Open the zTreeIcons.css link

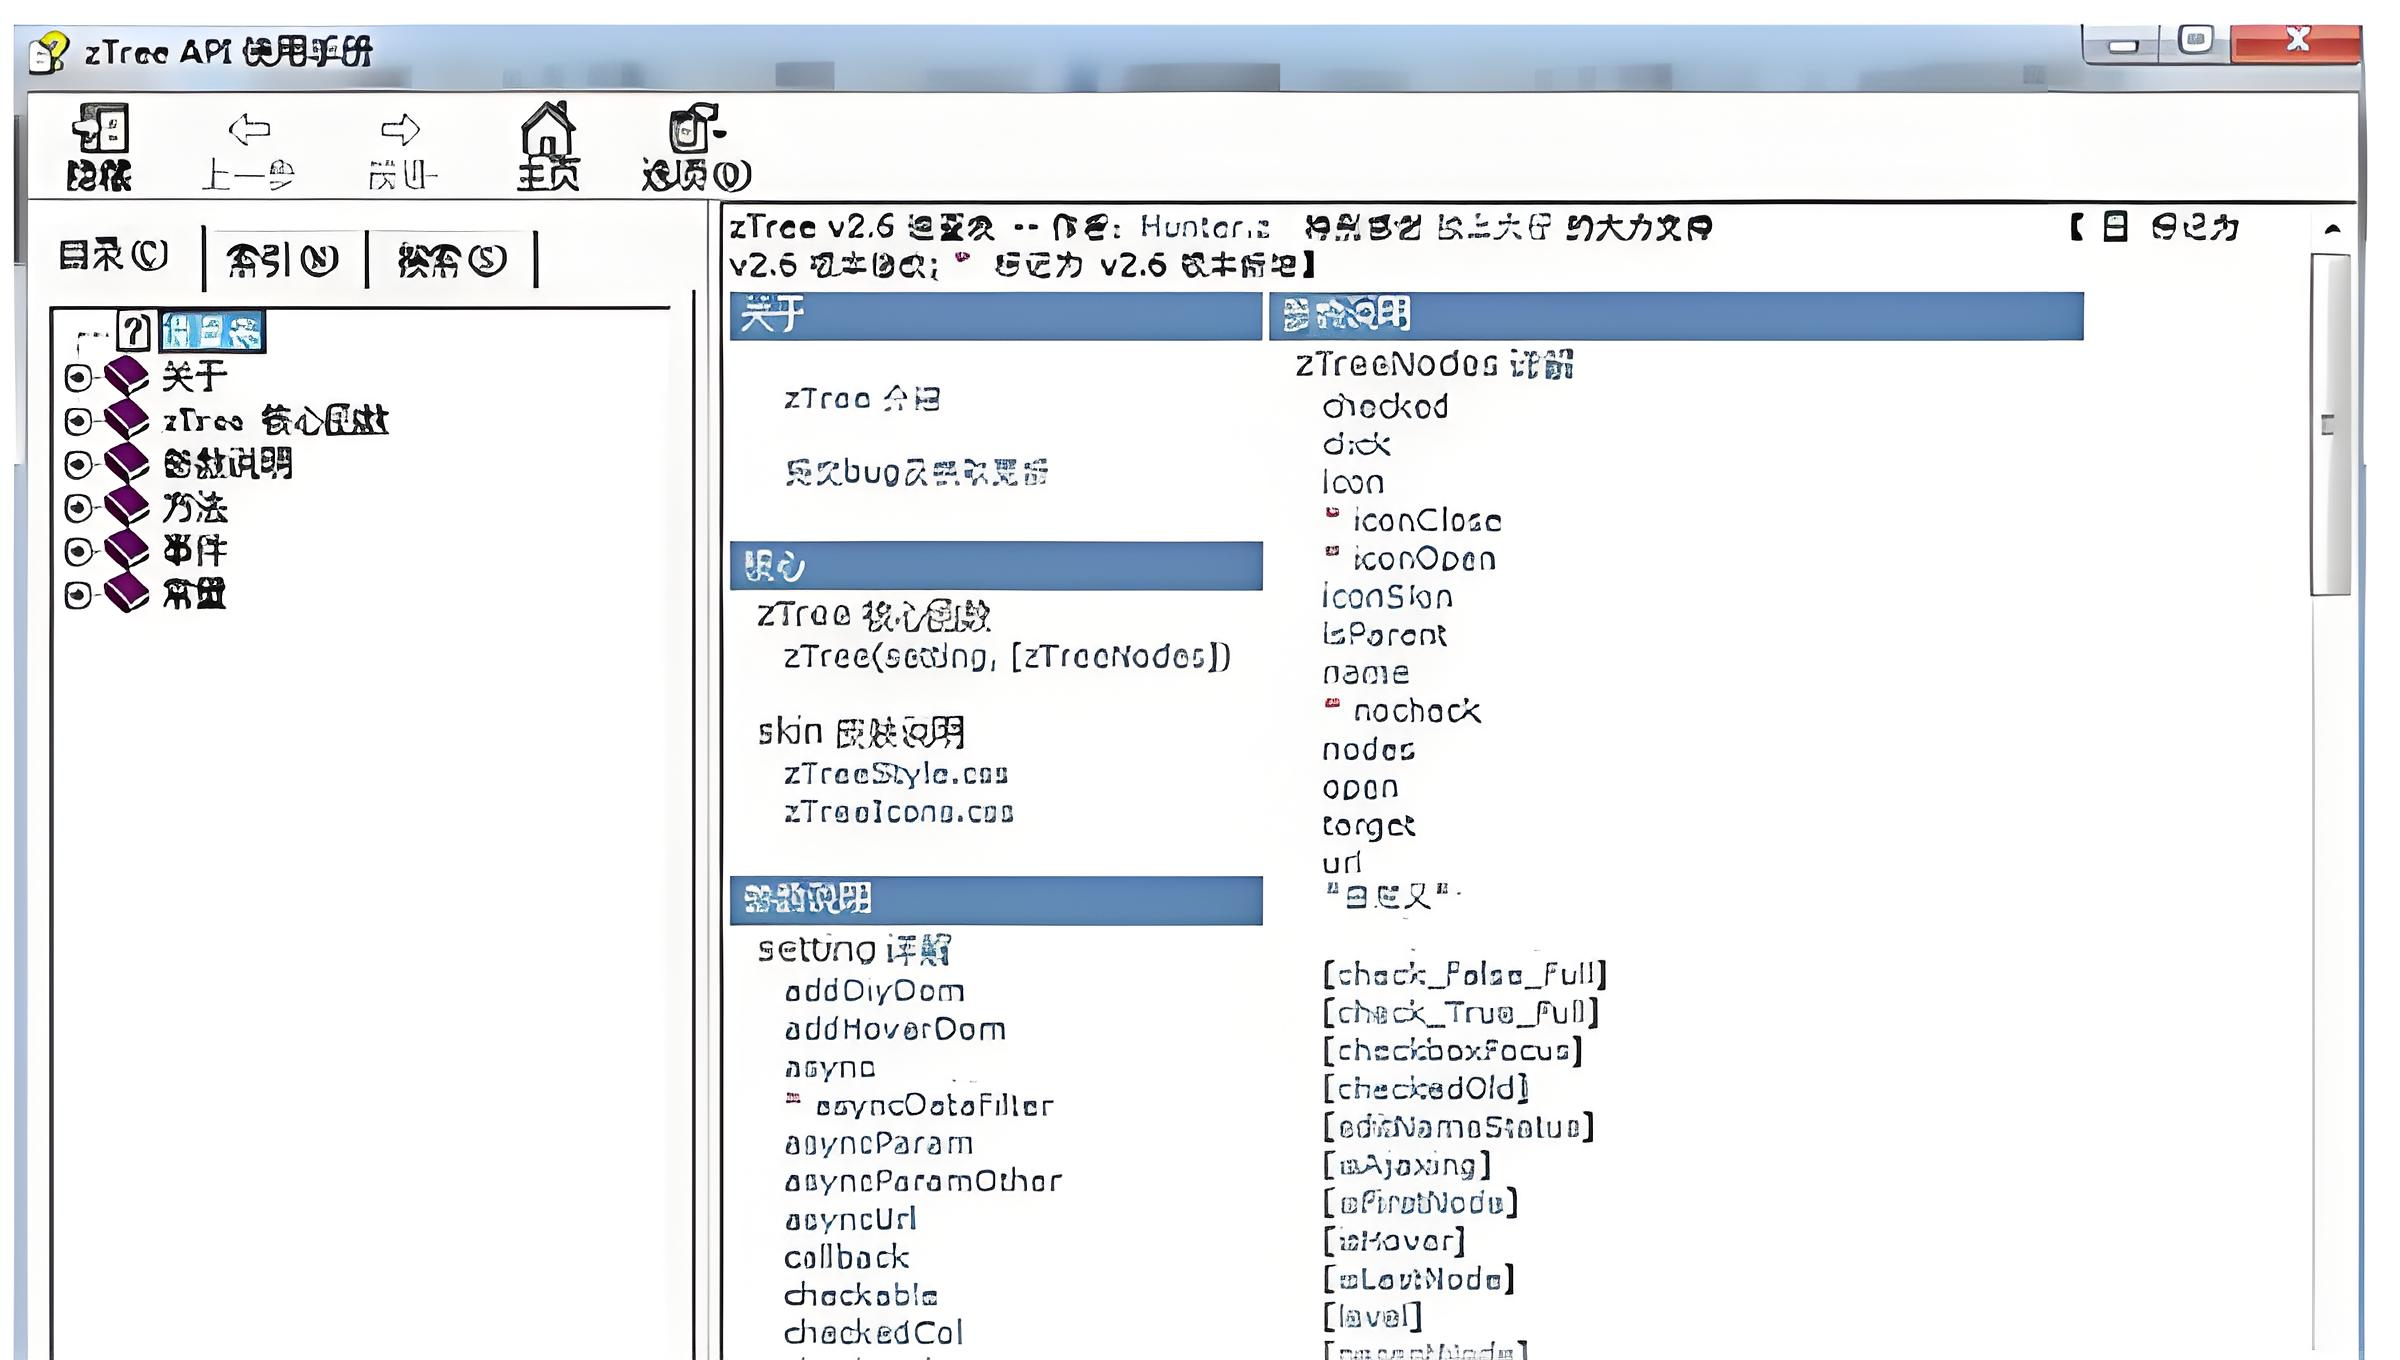coord(899,812)
